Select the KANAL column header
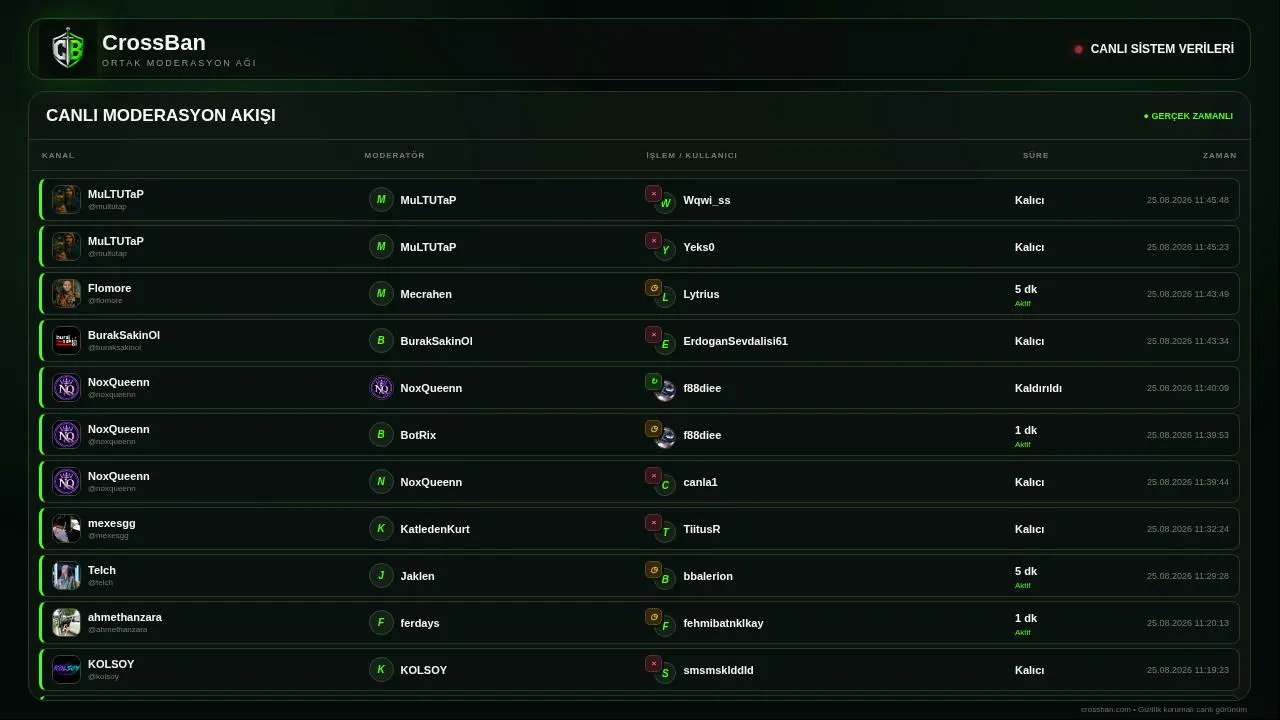 [x=58, y=155]
